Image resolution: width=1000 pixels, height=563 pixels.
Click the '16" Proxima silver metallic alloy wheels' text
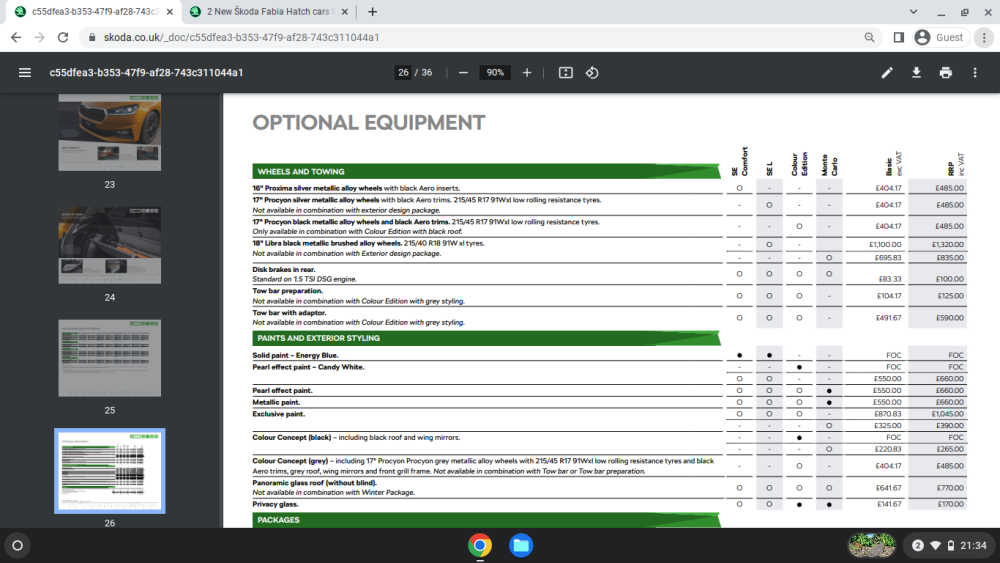pyautogui.click(x=317, y=188)
